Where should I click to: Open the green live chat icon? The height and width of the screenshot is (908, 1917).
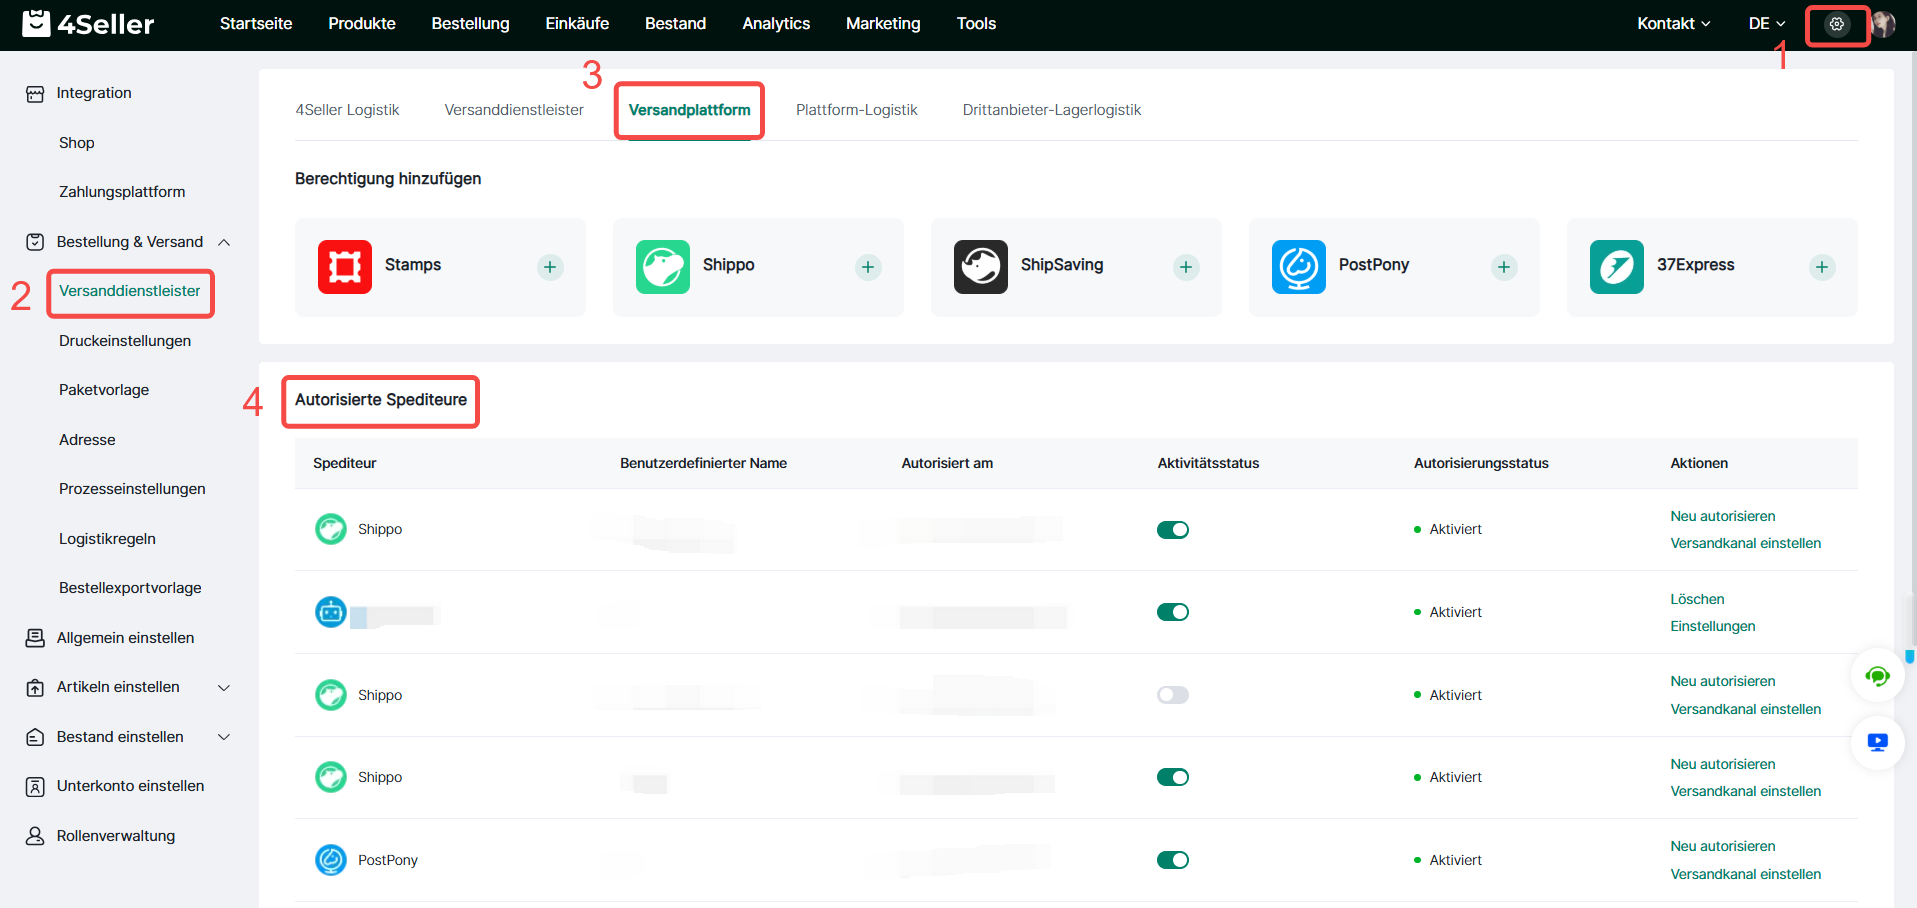[x=1877, y=677]
